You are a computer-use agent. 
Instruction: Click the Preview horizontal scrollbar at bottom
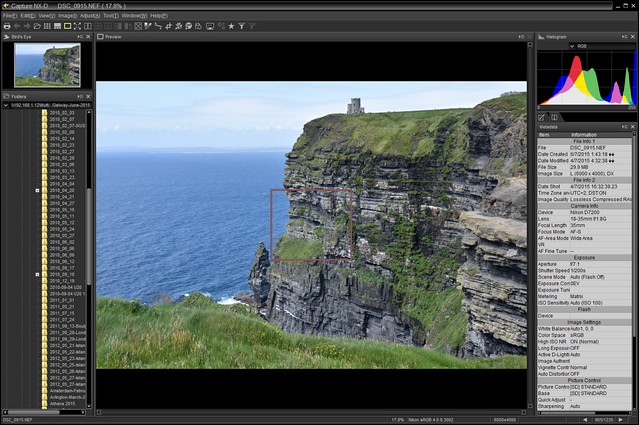[x=312, y=412]
